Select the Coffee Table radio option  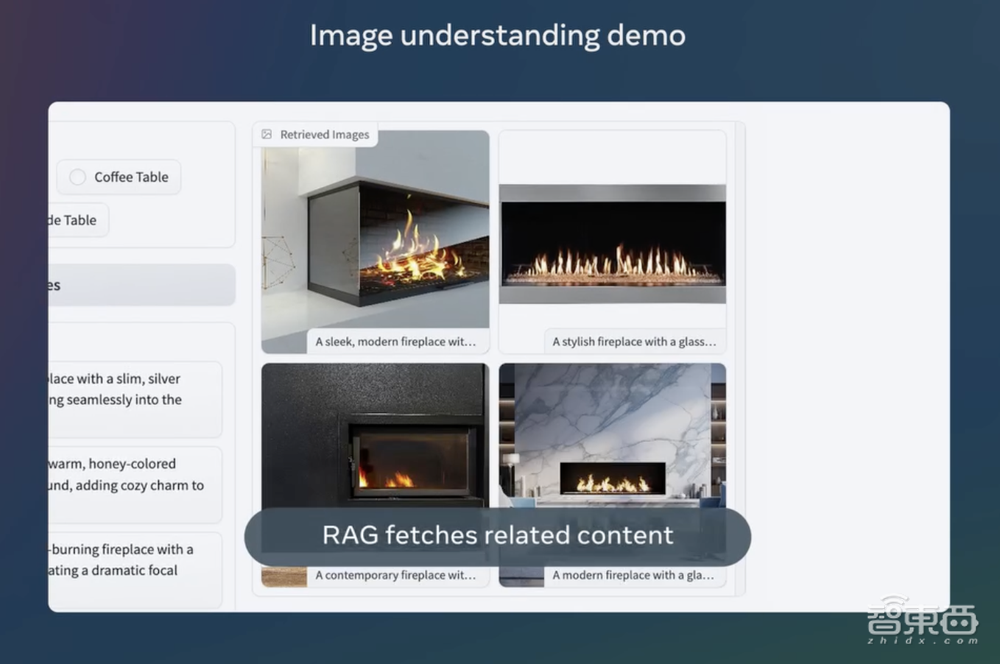pos(78,177)
